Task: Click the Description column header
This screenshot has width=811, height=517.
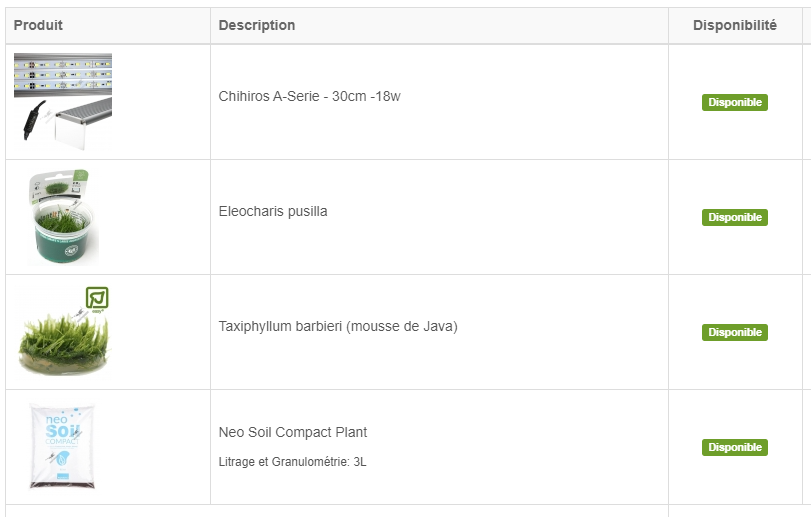Action: (x=257, y=25)
